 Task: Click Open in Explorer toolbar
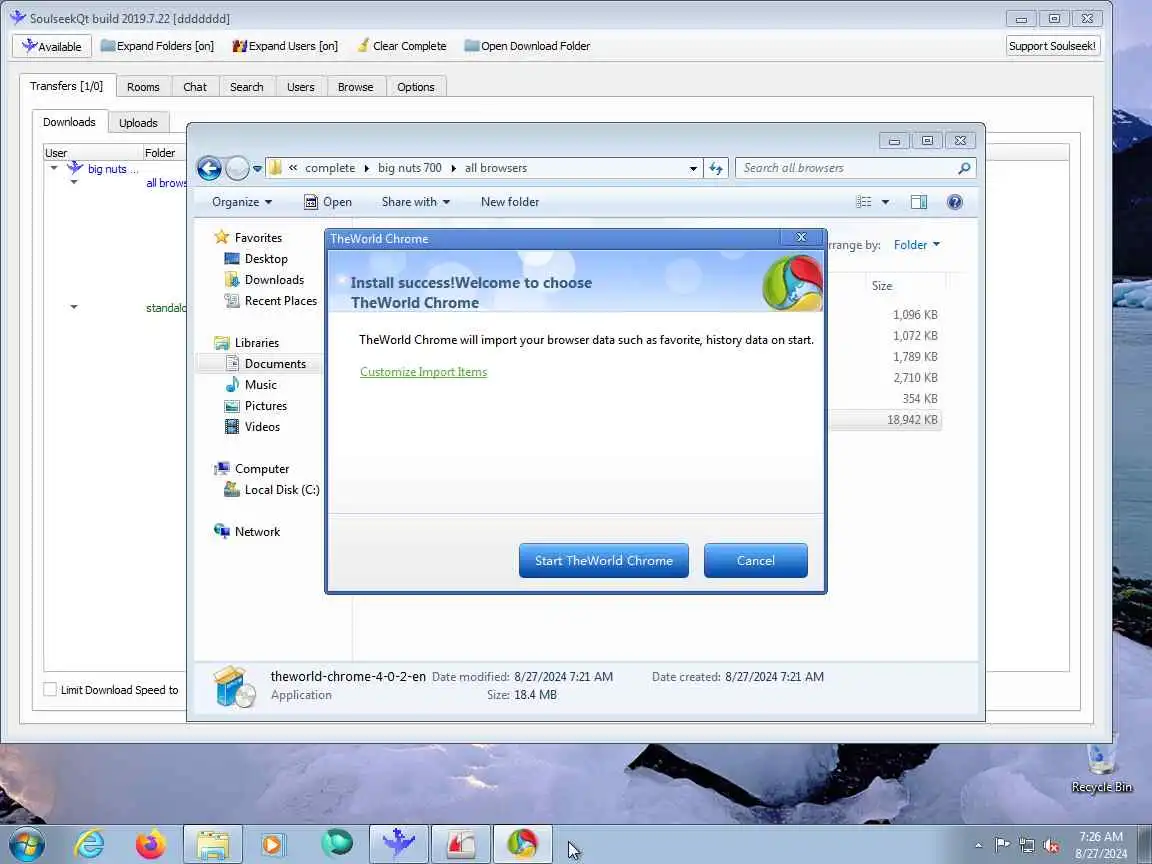click(x=328, y=202)
